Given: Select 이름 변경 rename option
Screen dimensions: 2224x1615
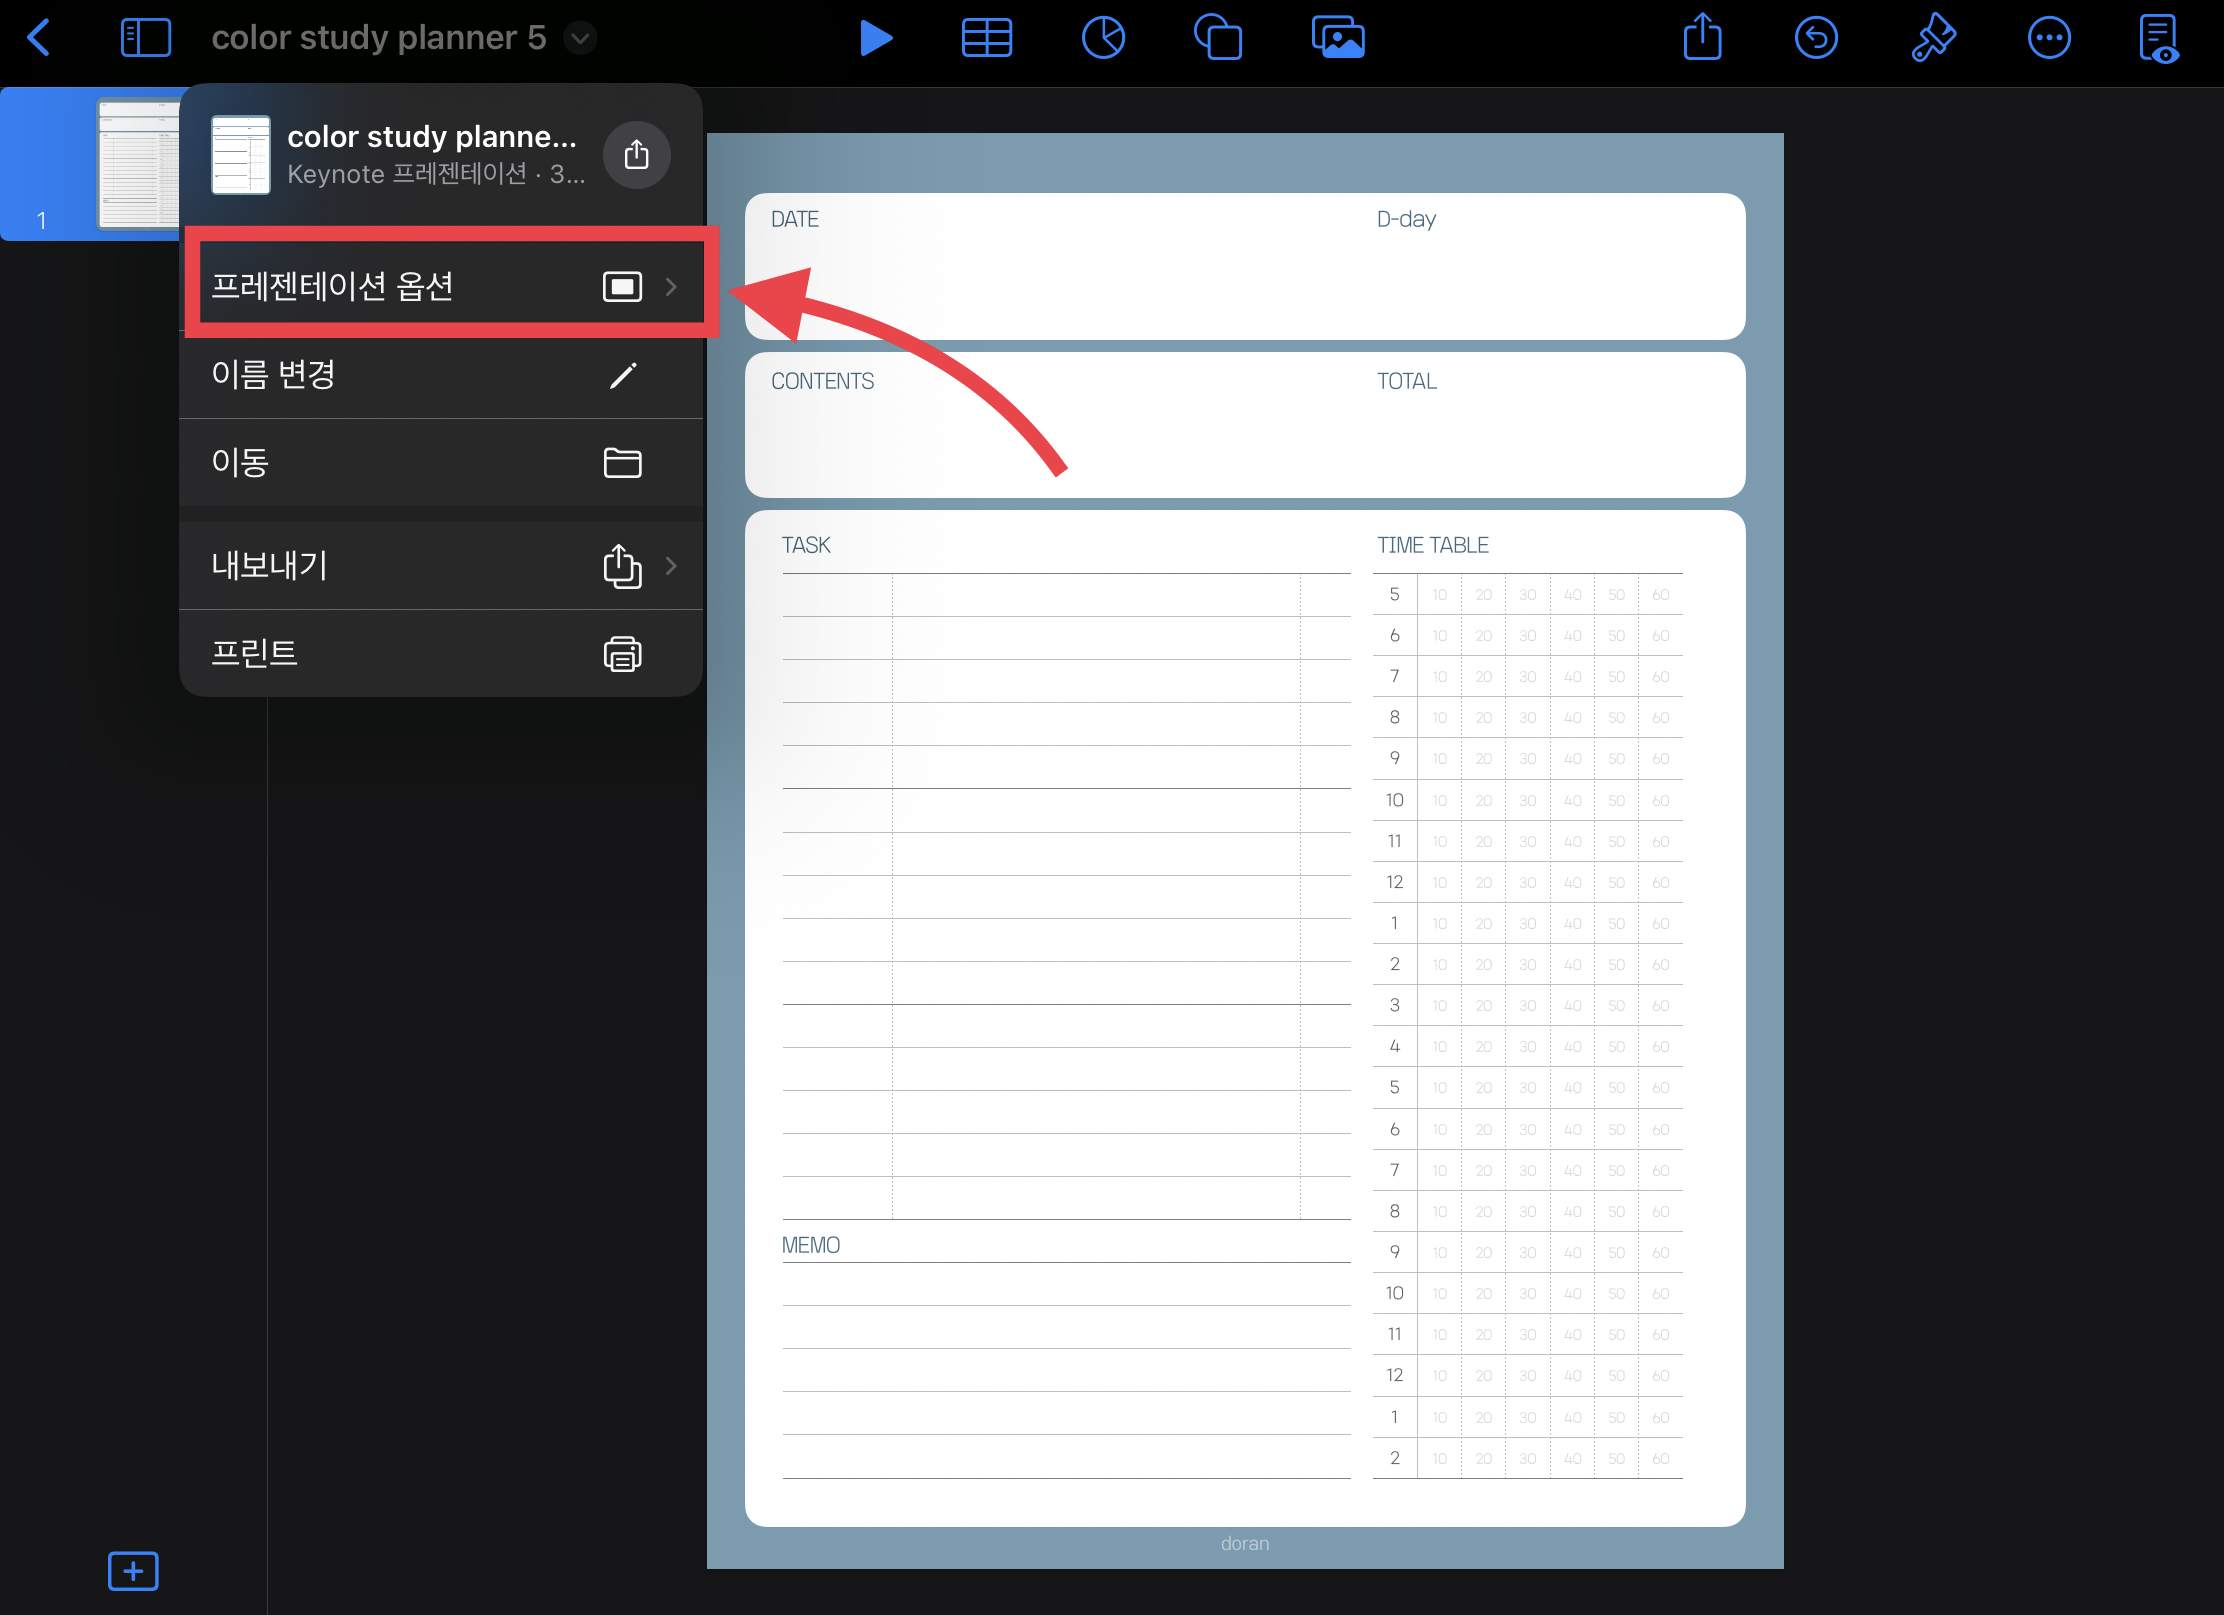Looking at the screenshot, I should (440, 375).
